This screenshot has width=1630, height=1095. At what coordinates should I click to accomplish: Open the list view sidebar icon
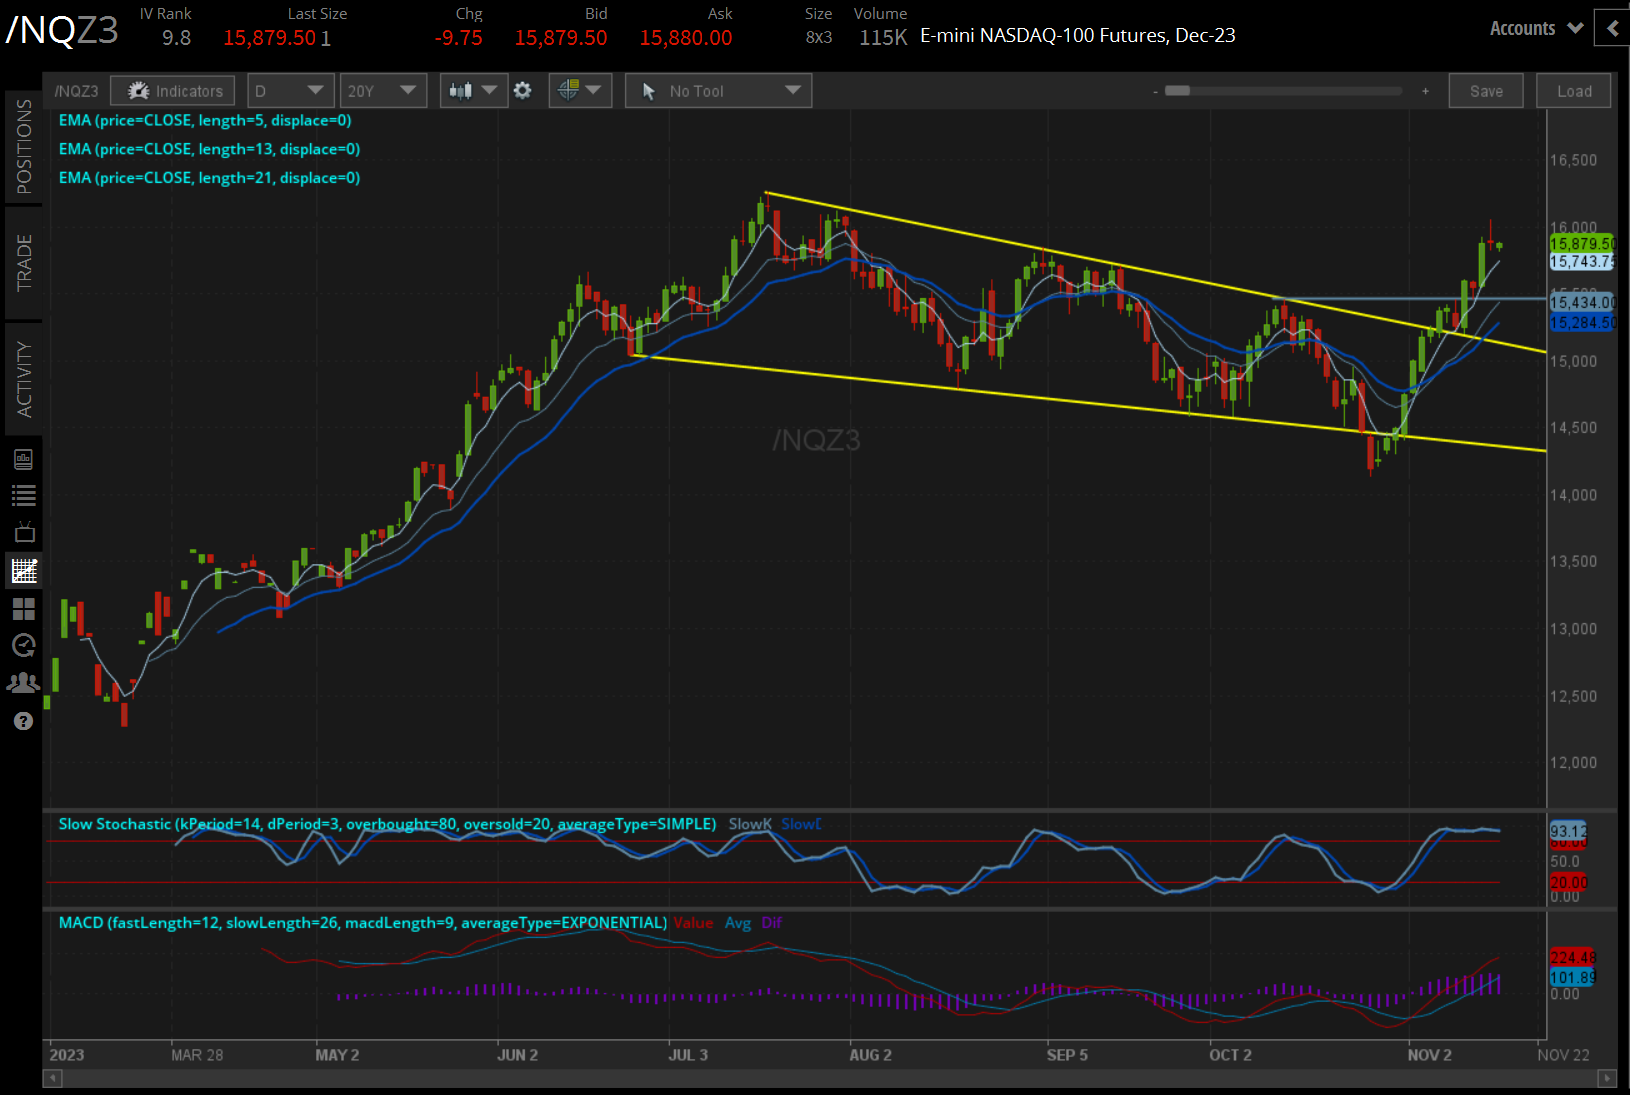(x=24, y=496)
